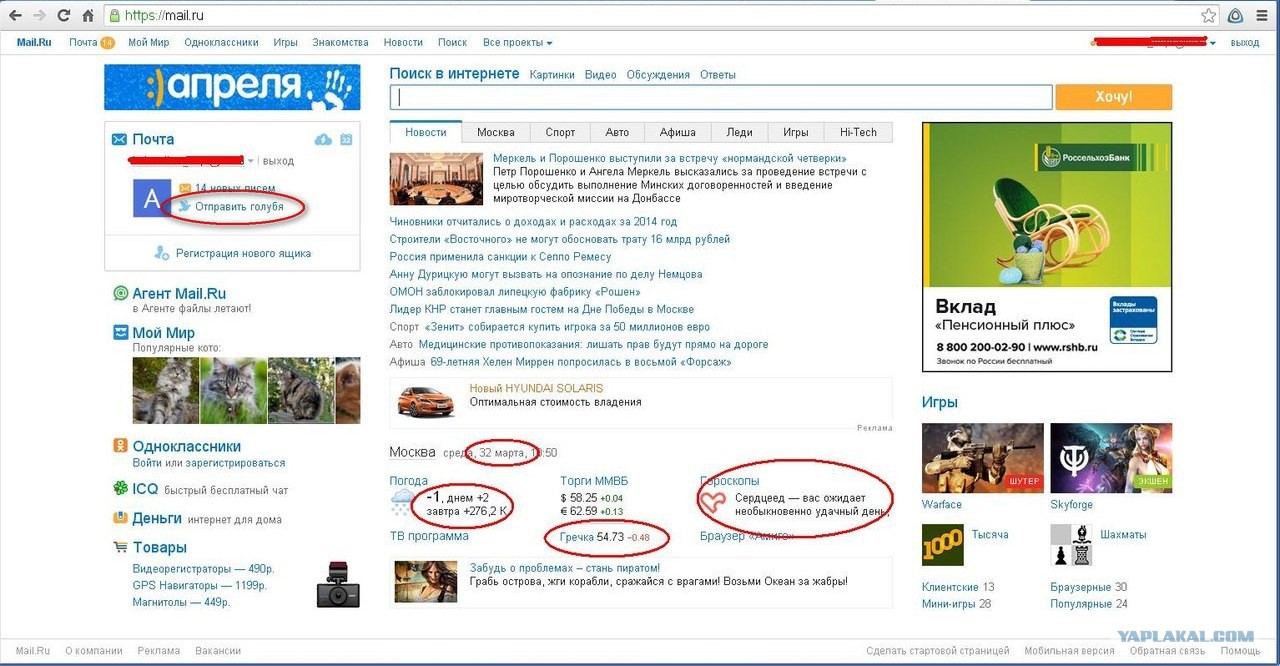Open the Chrome hamburger menu

[1263, 16]
